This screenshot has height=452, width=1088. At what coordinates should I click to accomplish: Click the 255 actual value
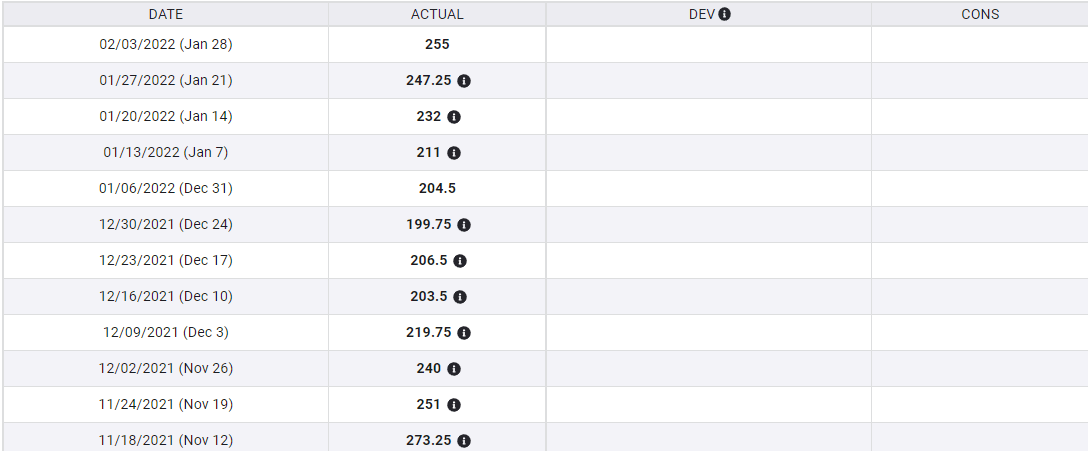437,44
